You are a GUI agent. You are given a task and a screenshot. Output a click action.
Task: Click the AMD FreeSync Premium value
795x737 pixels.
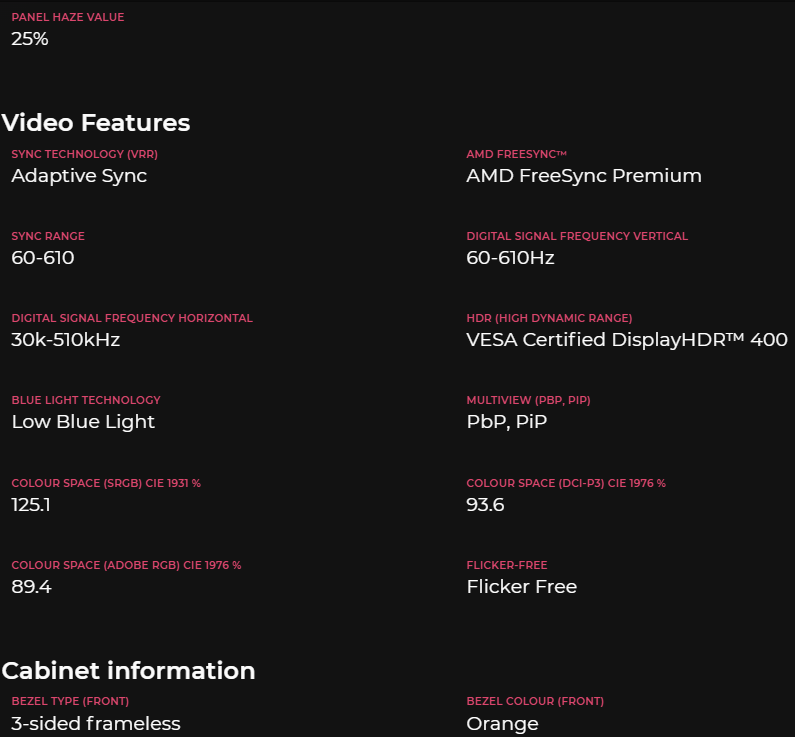(584, 176)
